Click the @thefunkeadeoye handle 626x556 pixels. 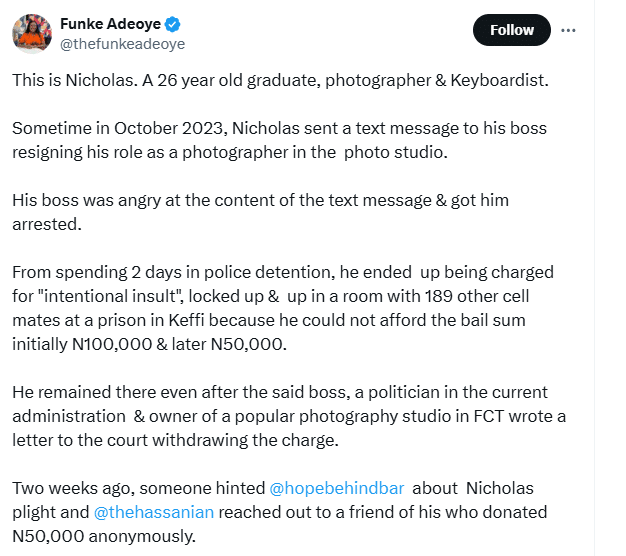tap(123, 44)
